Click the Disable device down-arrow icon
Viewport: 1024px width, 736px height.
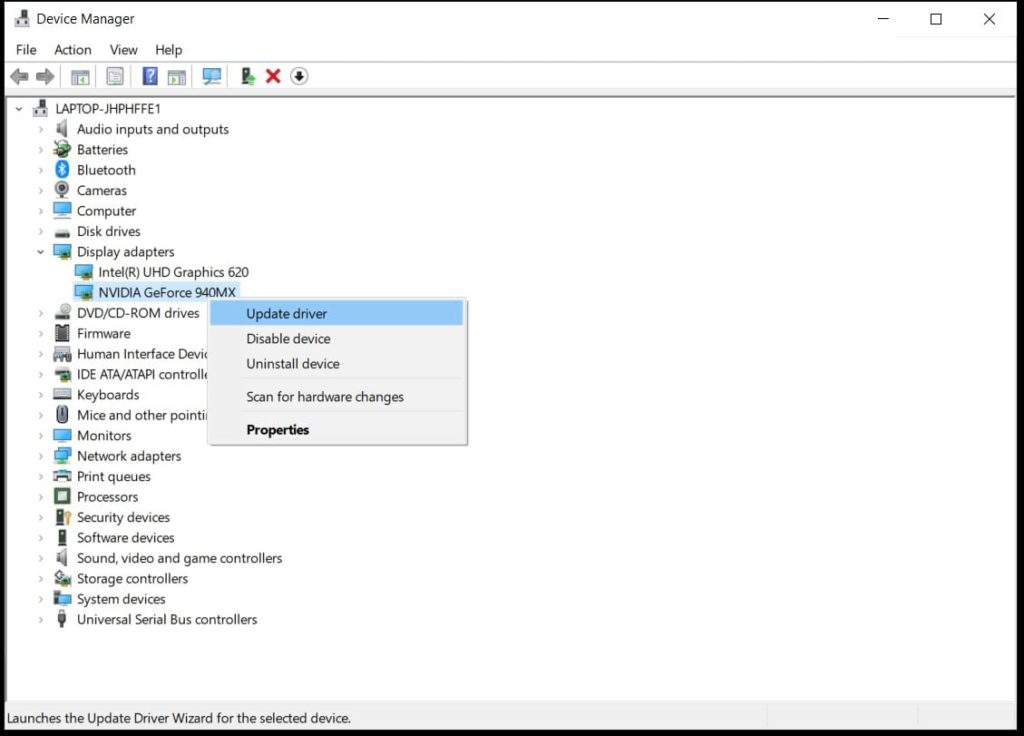pos(299,76)
